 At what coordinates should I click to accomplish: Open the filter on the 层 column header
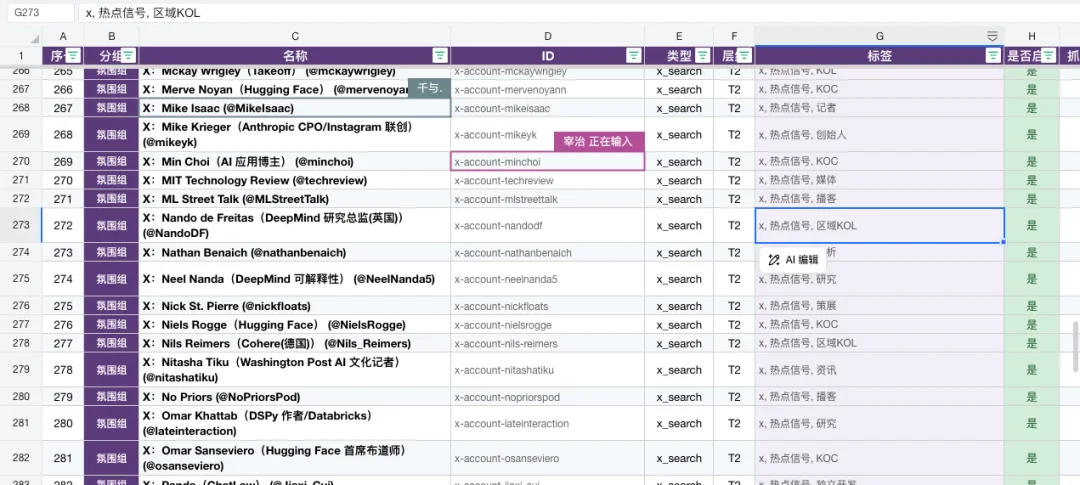[746, 56]
